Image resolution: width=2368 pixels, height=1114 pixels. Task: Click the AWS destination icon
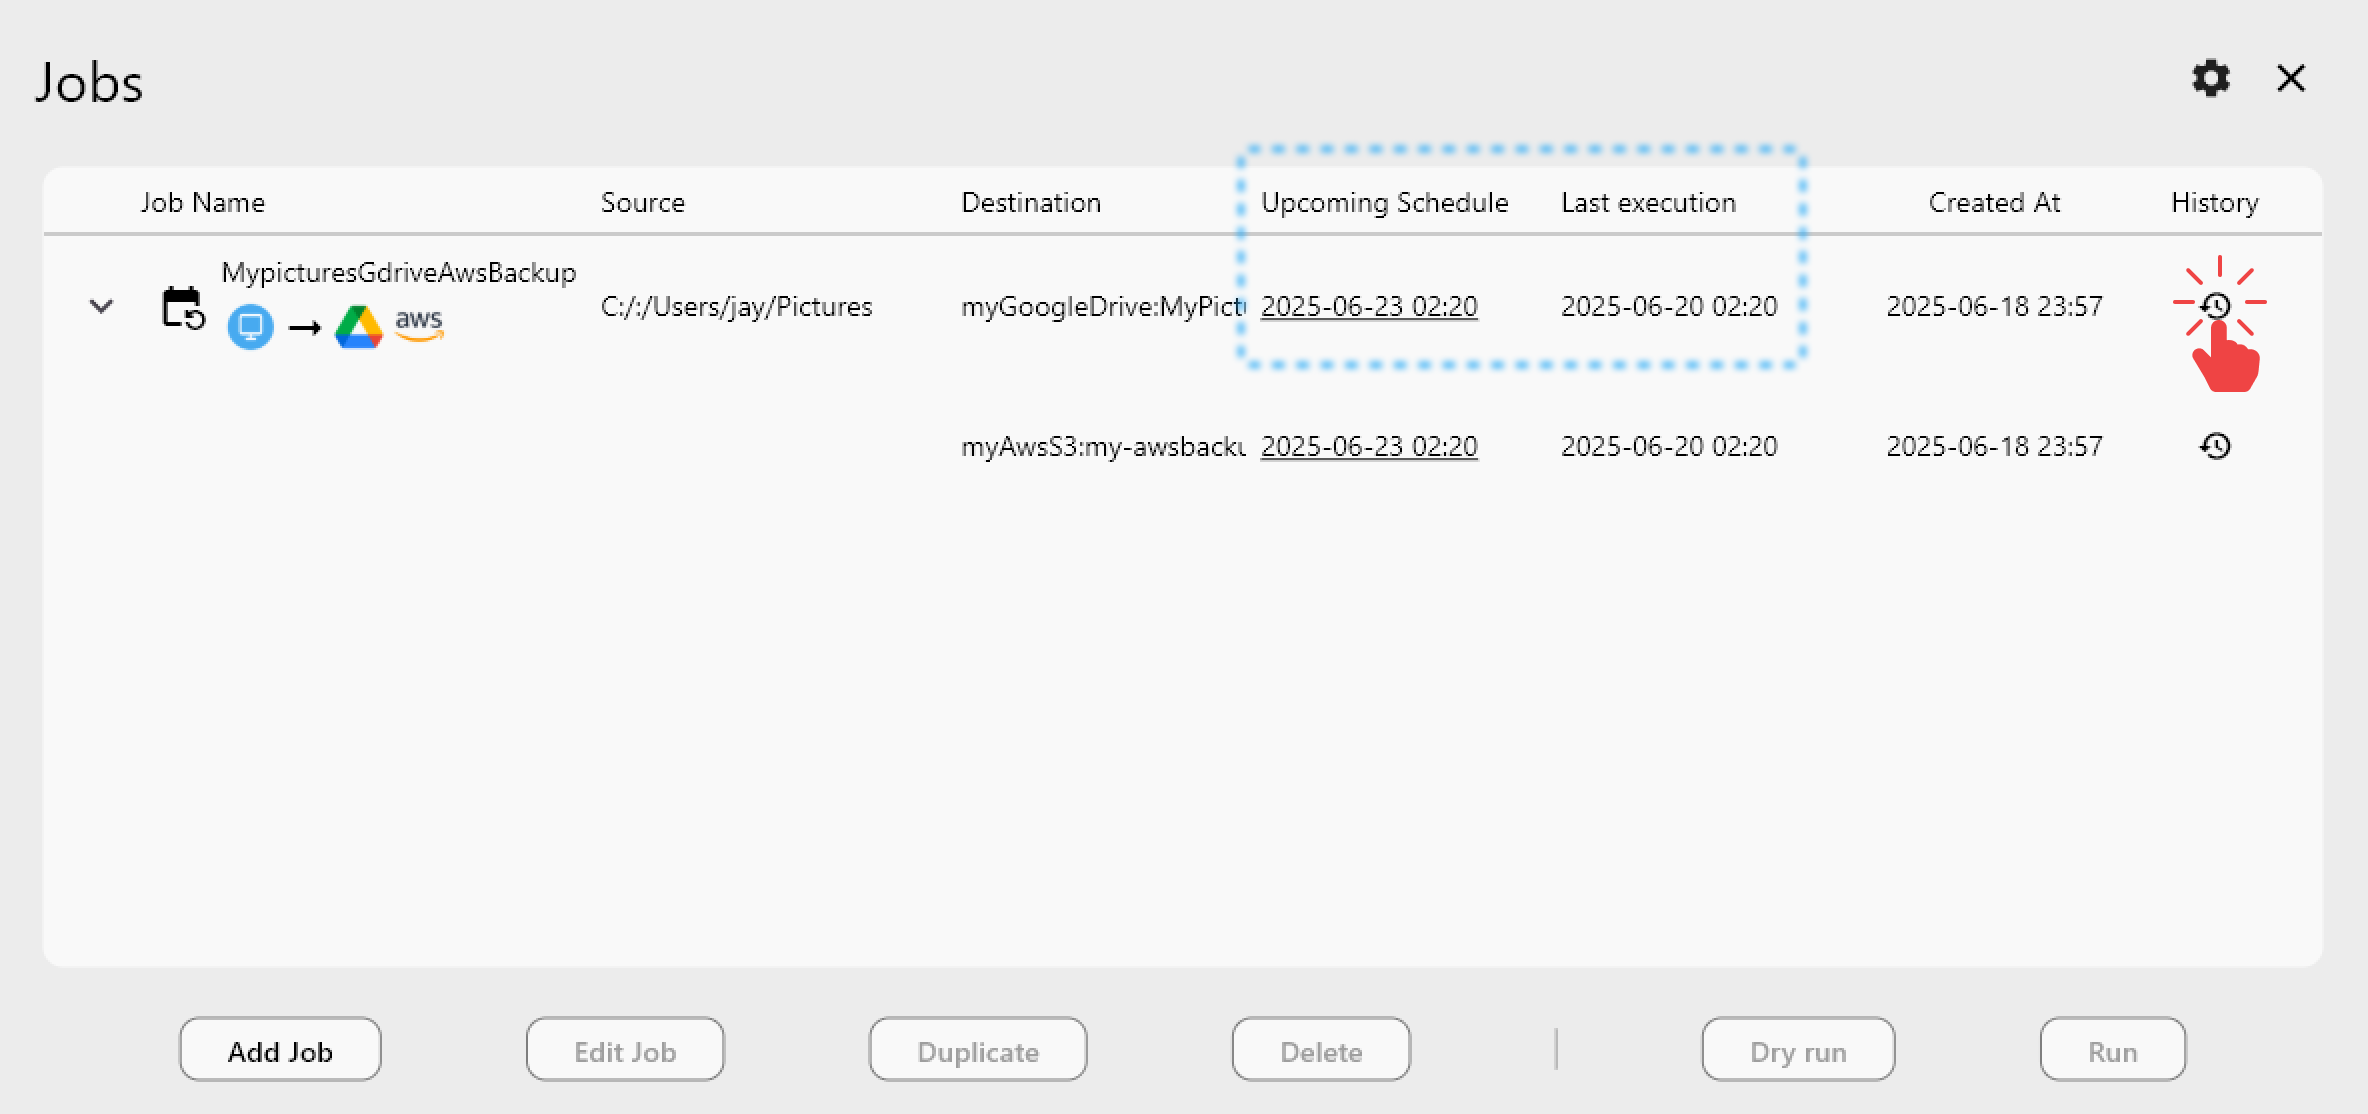coord(419,324)
